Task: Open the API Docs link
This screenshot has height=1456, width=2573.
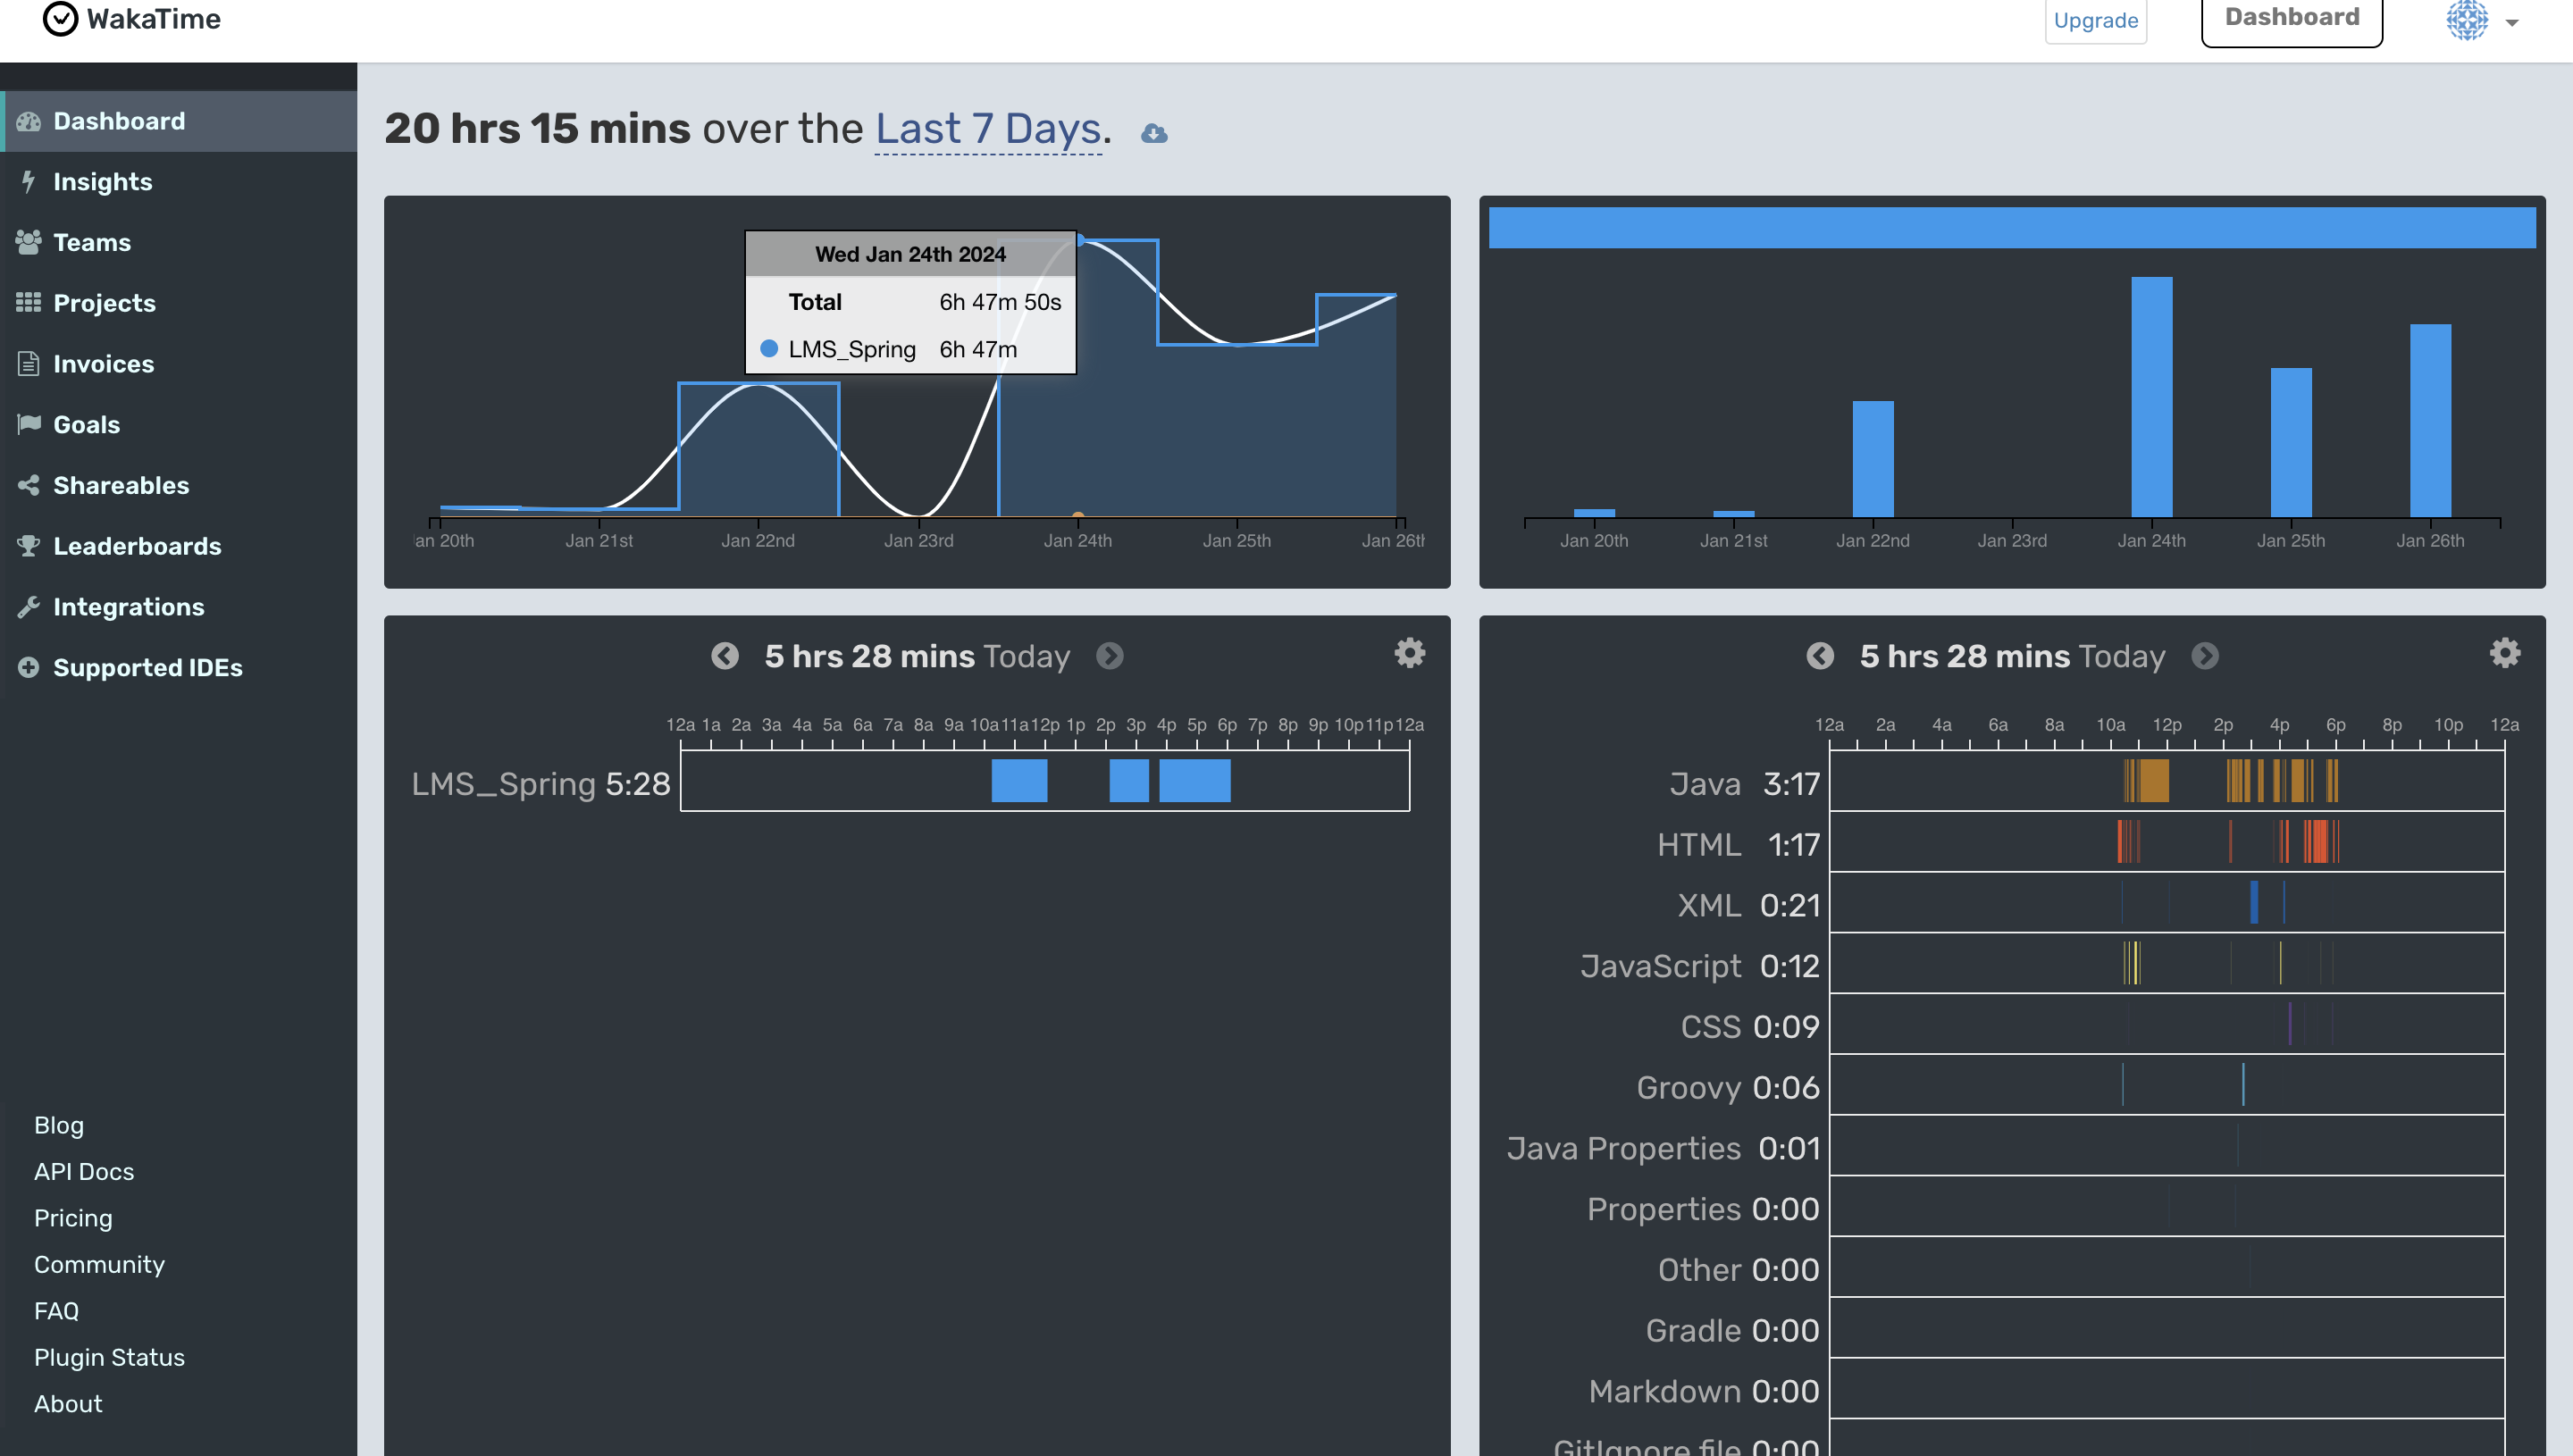Action: 84,1171
